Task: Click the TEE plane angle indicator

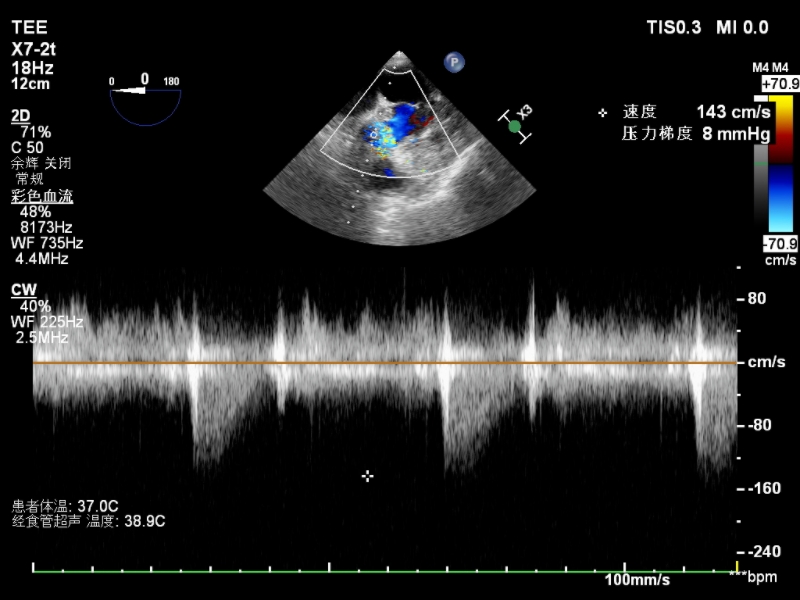Action: 145,94
